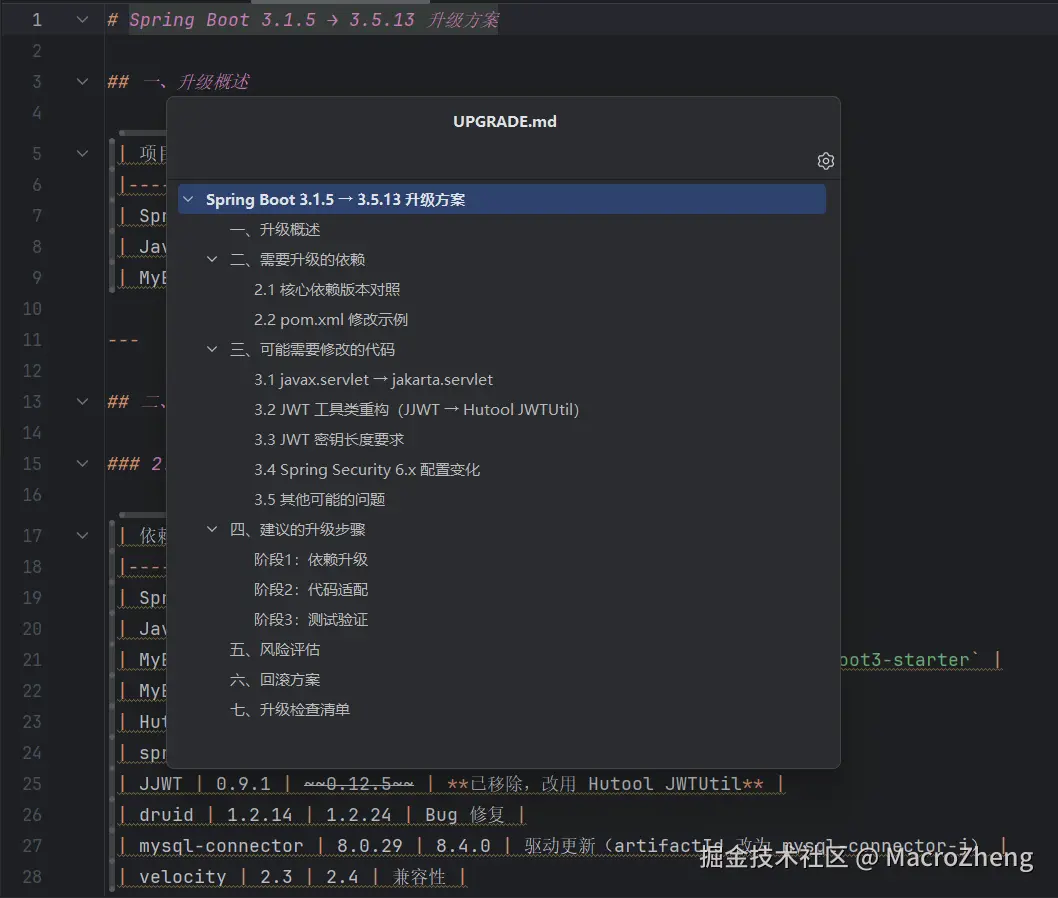
Task: Click the UPGRADE.md popup title
Action: point(505,121)
